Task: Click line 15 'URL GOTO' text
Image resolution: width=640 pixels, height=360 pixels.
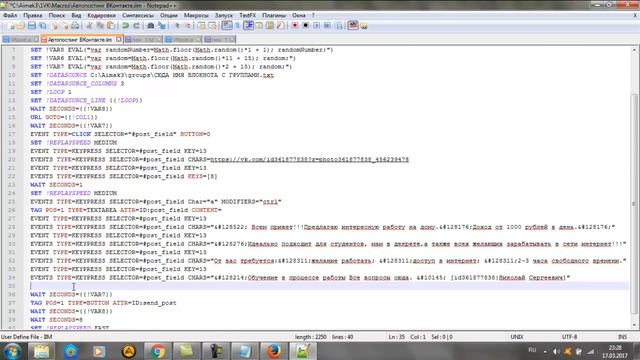Action: click(64, 117)
